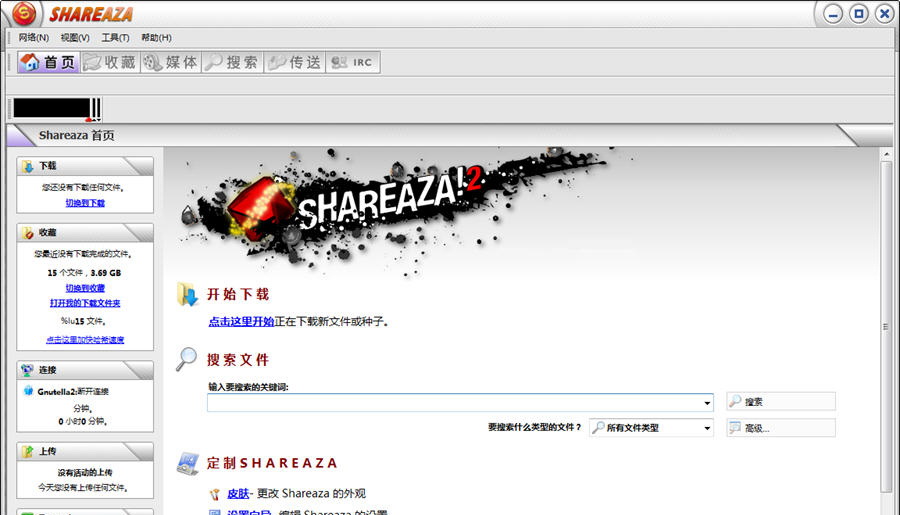
Task: Open the 视图(V) menu
Action: 75,37
